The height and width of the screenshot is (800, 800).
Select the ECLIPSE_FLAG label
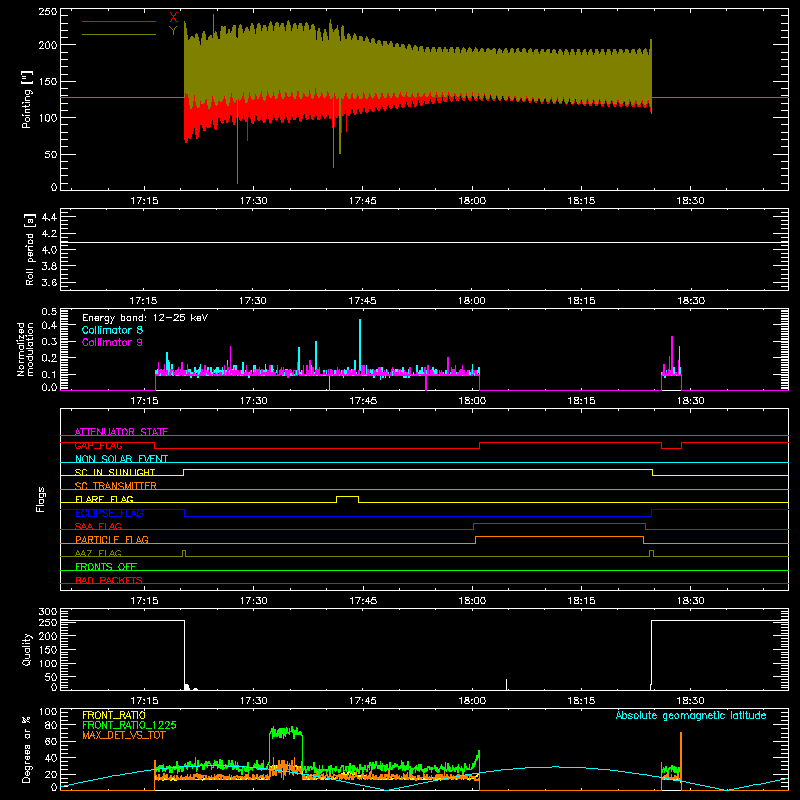109,513
